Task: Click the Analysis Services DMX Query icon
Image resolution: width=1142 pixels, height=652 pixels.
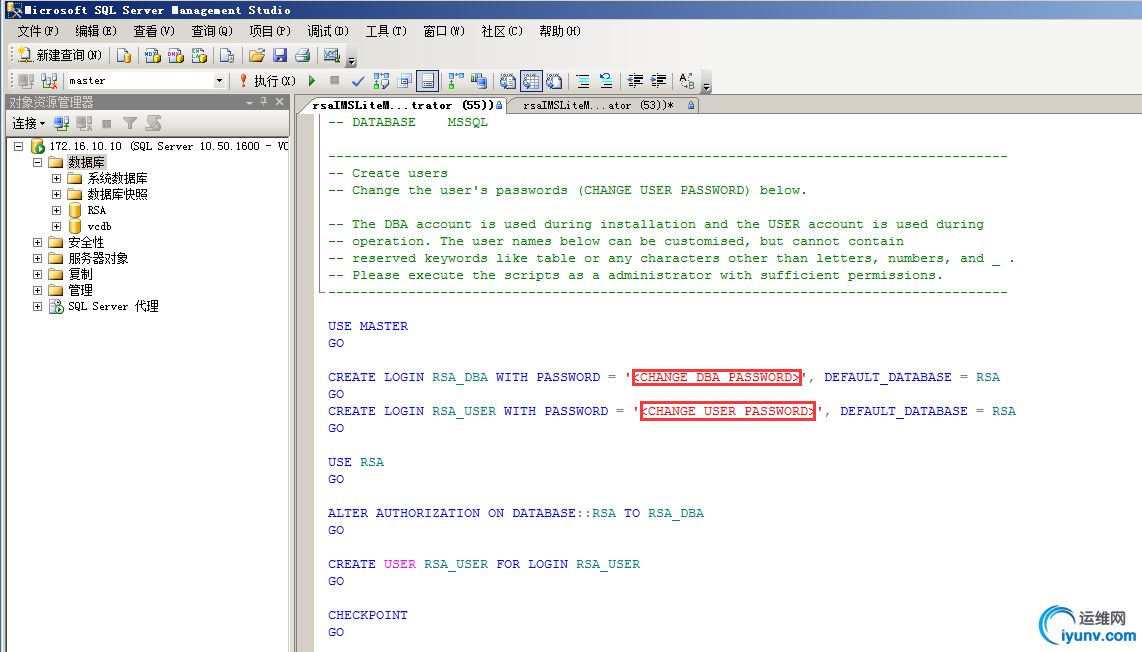Action: [176, 55]
